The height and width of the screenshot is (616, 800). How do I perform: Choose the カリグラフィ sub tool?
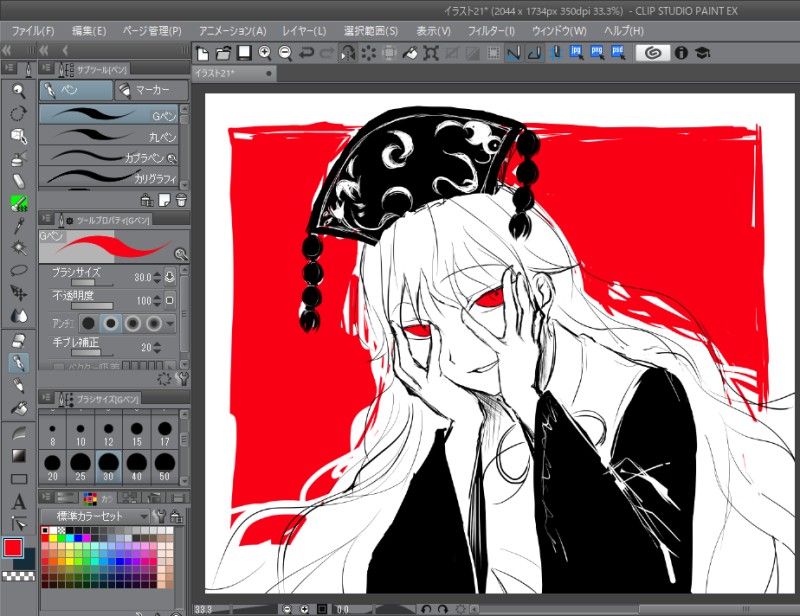click(x=109, y=177)
